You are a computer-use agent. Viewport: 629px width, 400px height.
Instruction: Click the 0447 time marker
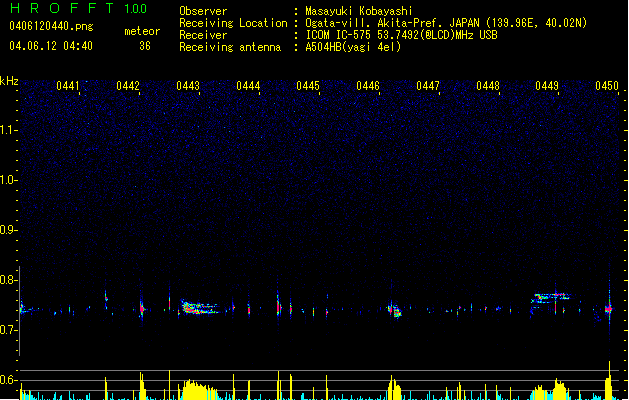point(428,86)
